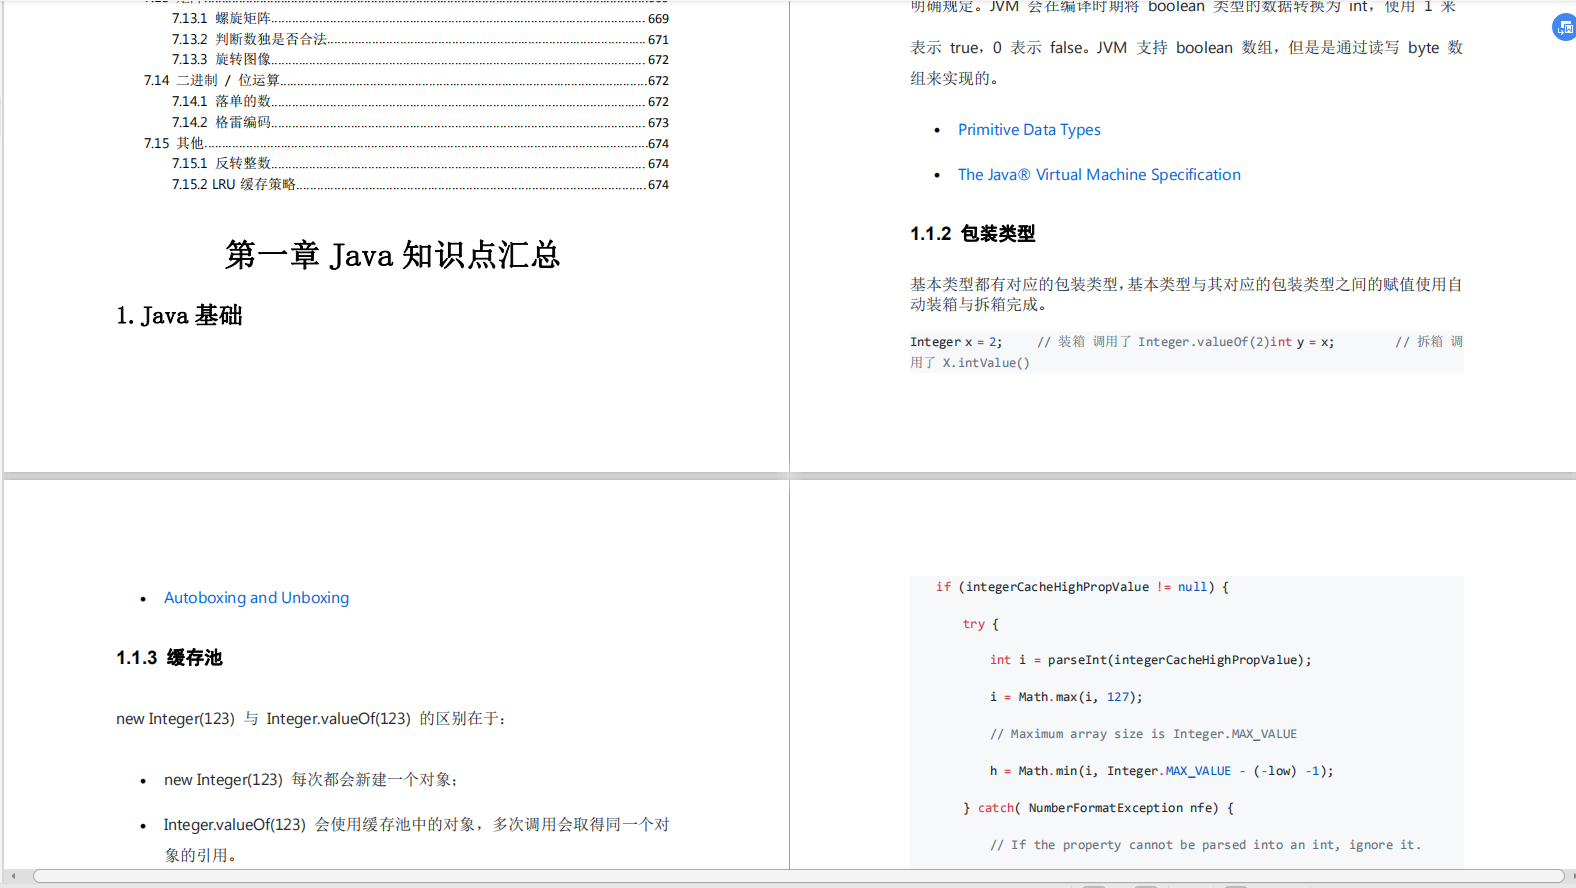
Task: Click the heading 1.1.3 缓存池
Action: pos(169,658)
